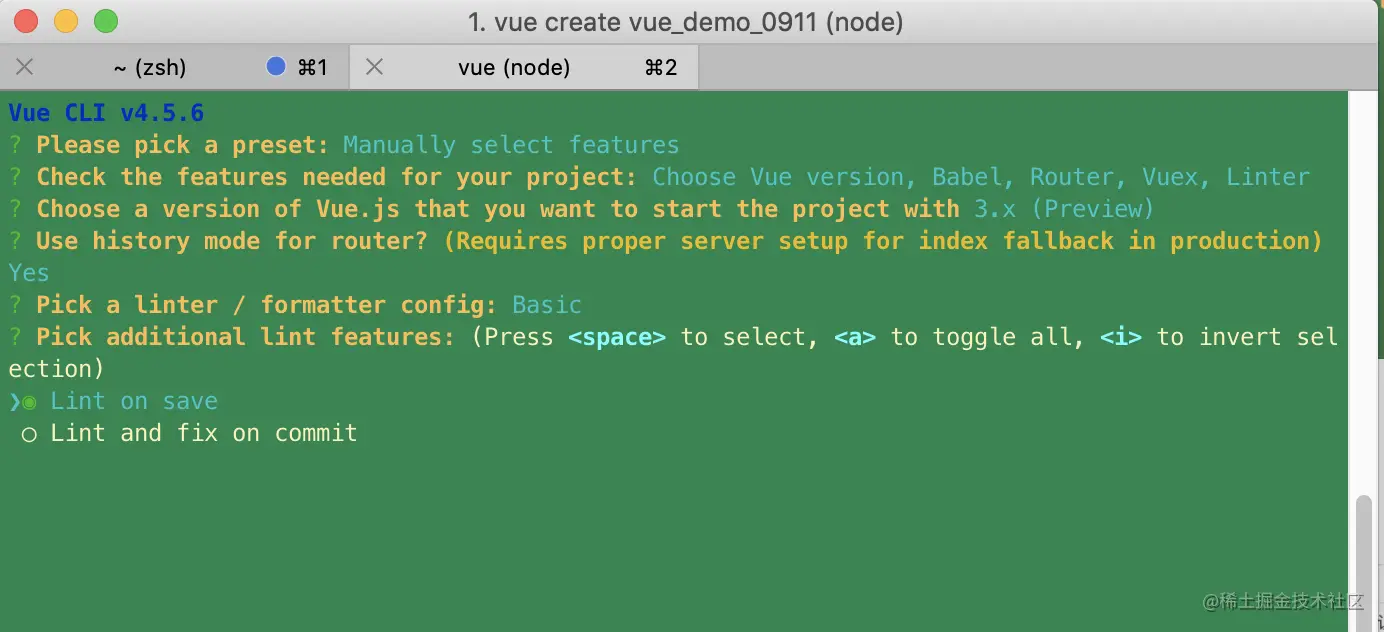Screen dimensions: 1384x632
Task: Click the '<space>' key hint
Action: point(617,337)
